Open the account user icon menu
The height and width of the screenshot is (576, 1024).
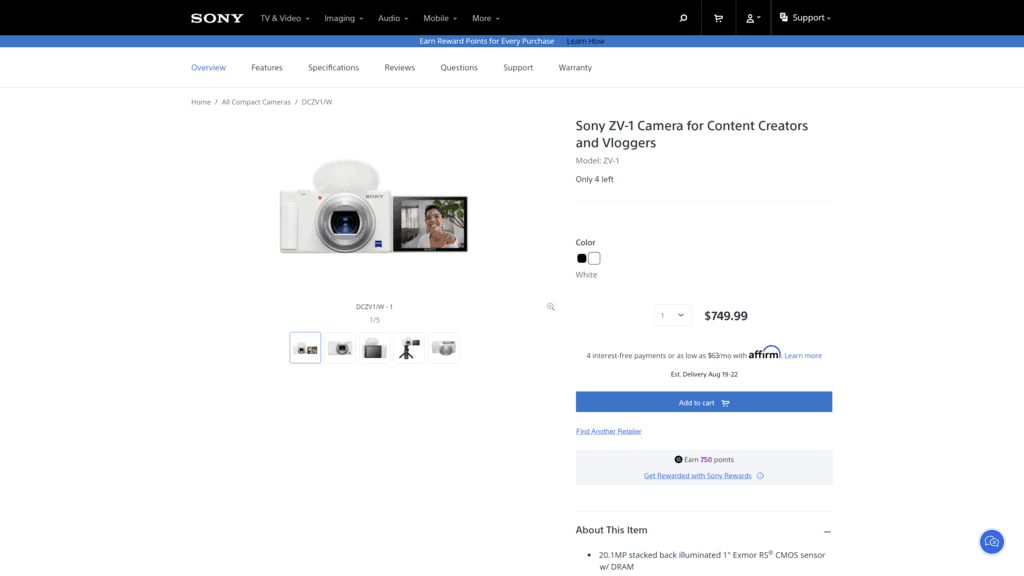pos(753,18)
